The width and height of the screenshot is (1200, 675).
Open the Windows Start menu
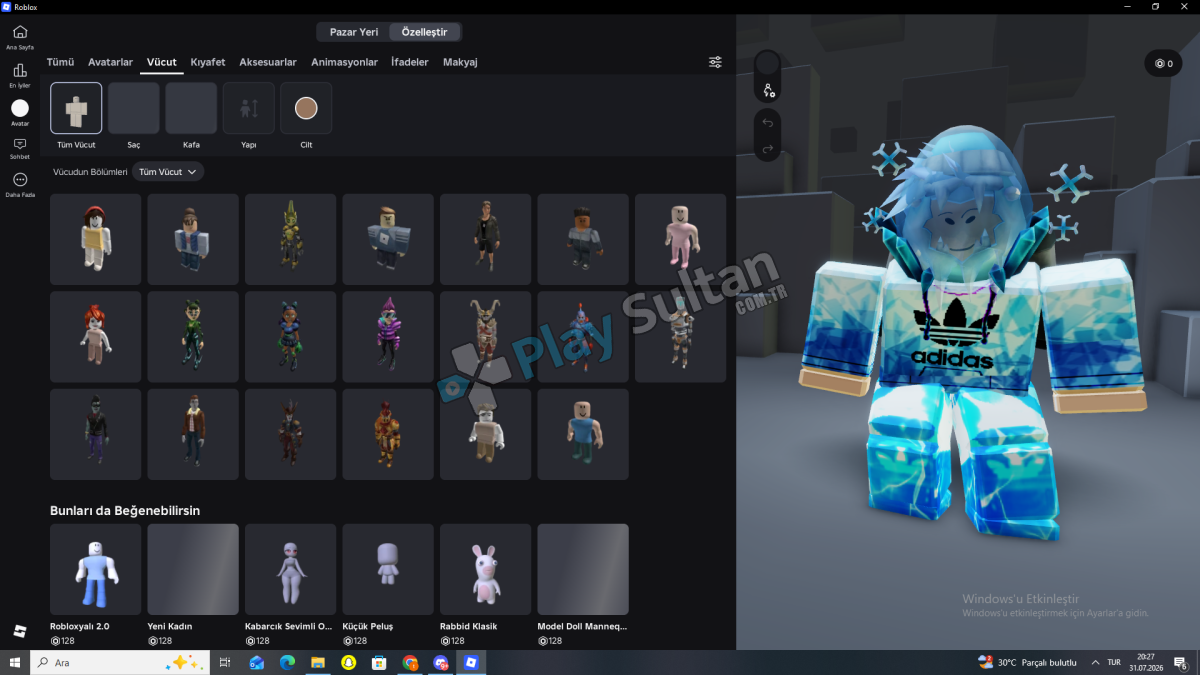coord(15,662)
